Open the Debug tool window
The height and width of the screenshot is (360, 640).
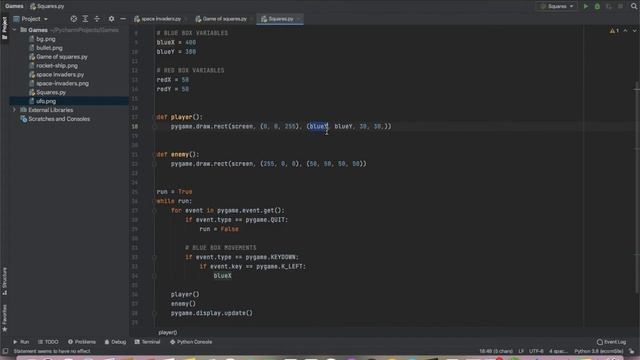coord(115,342)
